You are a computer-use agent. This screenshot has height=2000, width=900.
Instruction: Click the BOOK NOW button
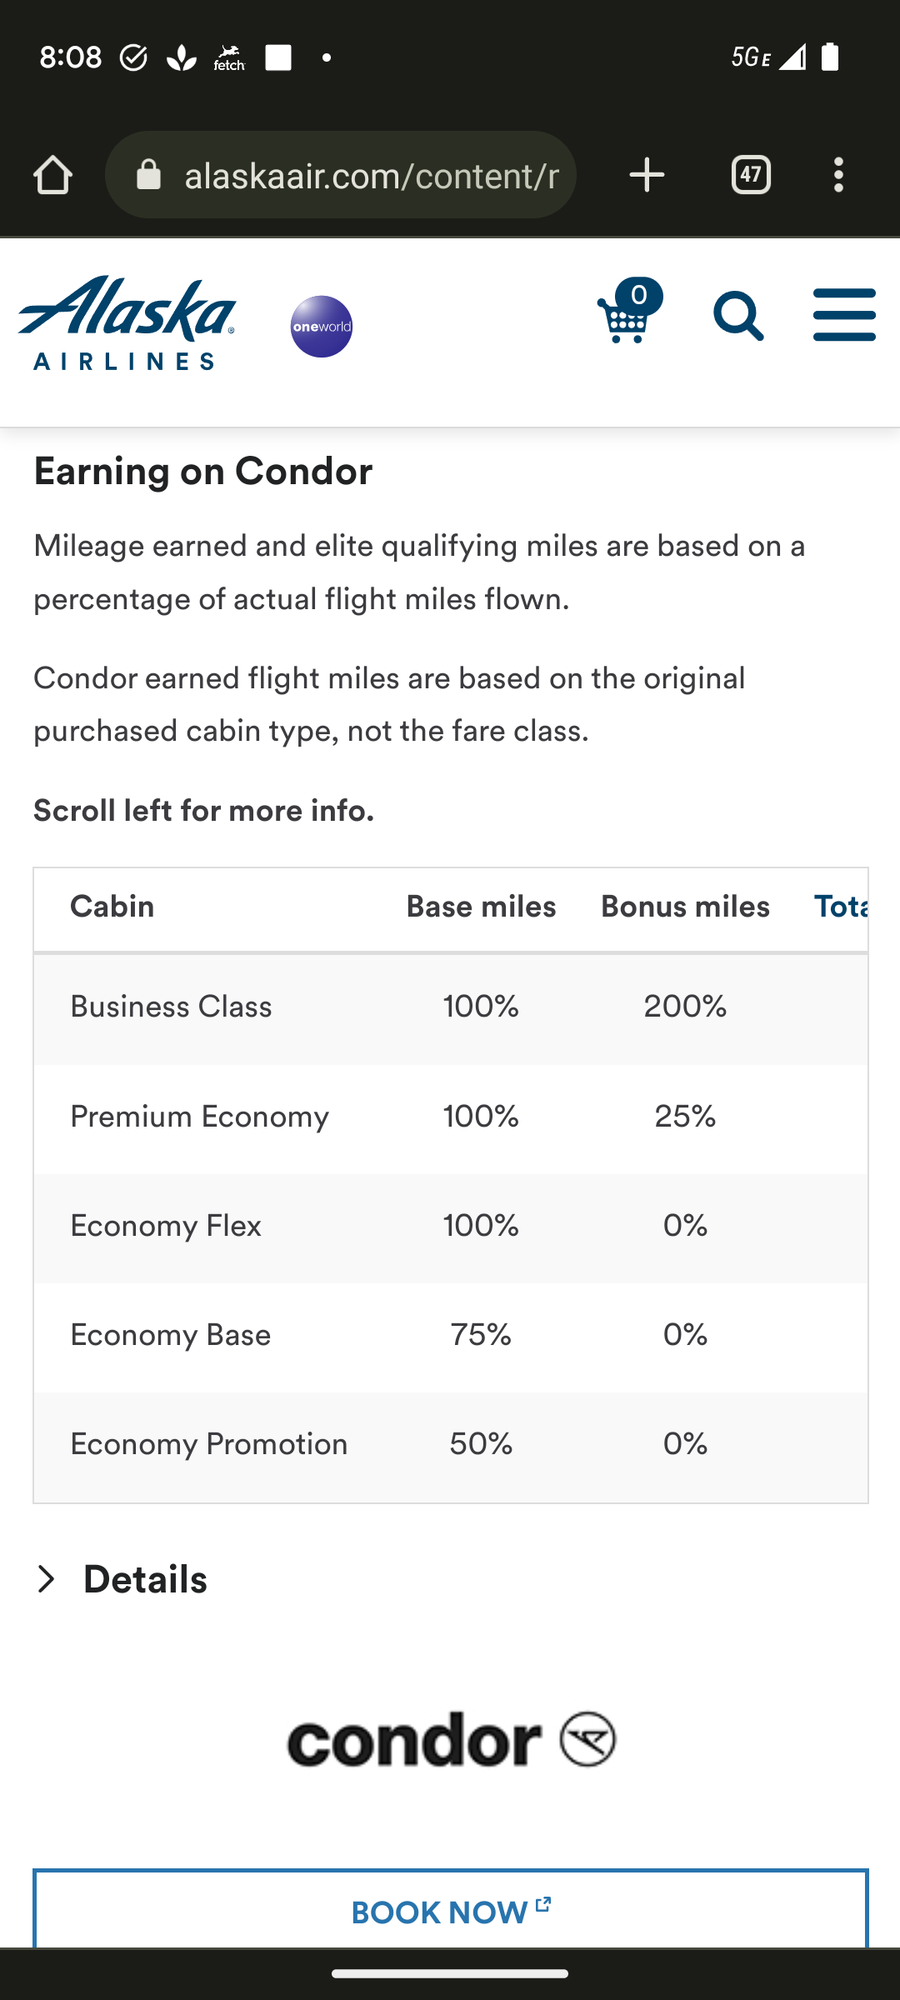point(450,1909)
